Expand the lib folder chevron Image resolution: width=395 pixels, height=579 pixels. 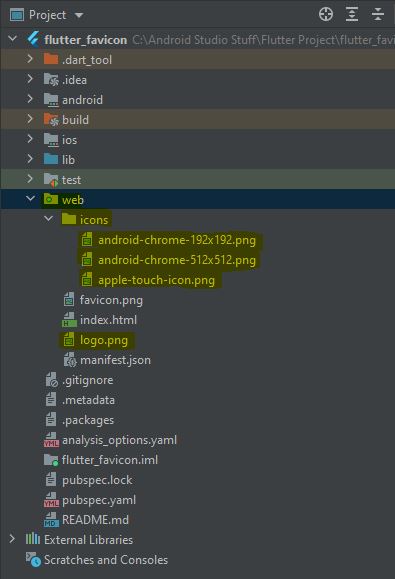coord(30,158)
